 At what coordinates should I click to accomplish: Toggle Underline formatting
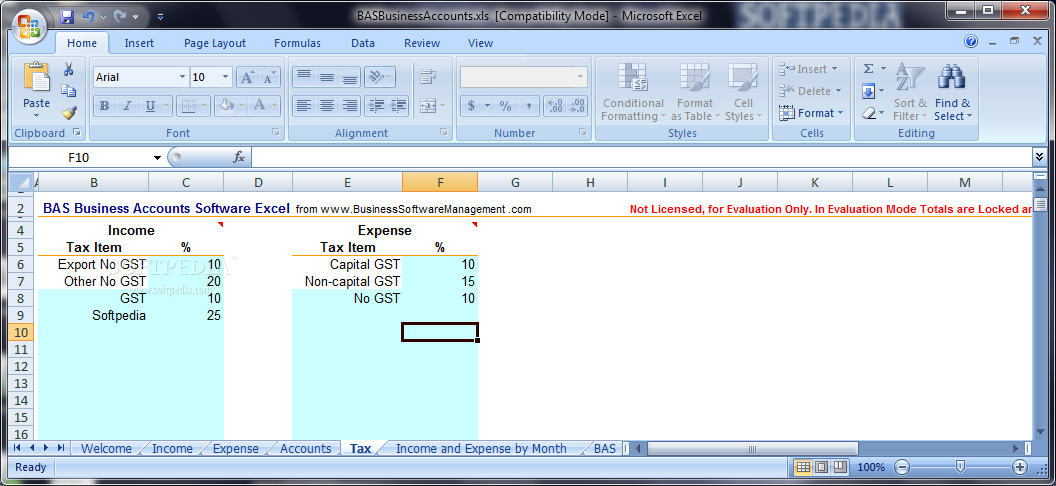point(150,106)
